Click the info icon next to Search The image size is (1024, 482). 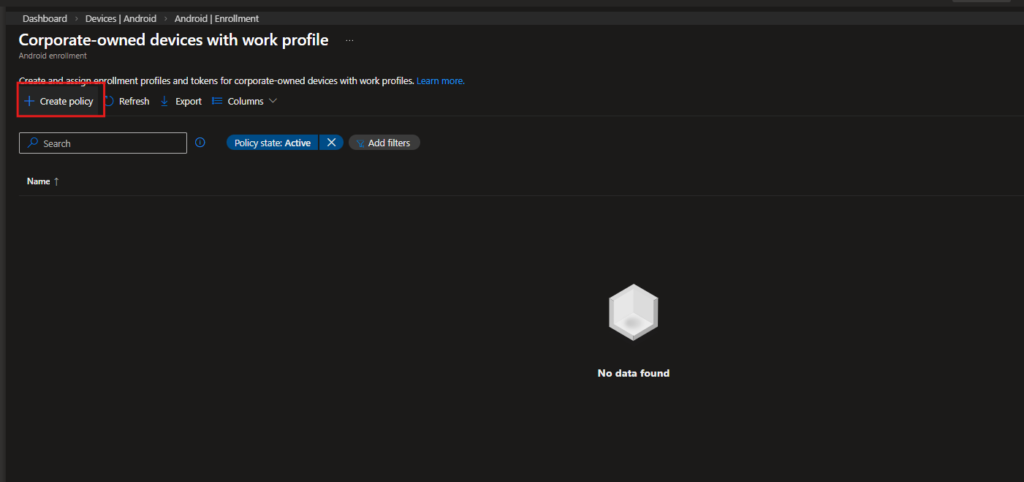pyautogui.click(x=200, y=143)
